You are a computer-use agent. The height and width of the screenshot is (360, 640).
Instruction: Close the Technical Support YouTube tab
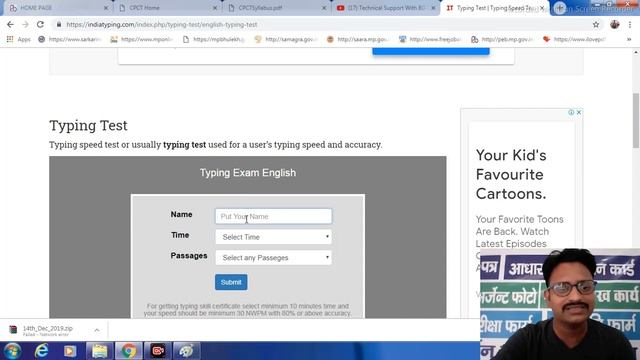coord(433,8)
